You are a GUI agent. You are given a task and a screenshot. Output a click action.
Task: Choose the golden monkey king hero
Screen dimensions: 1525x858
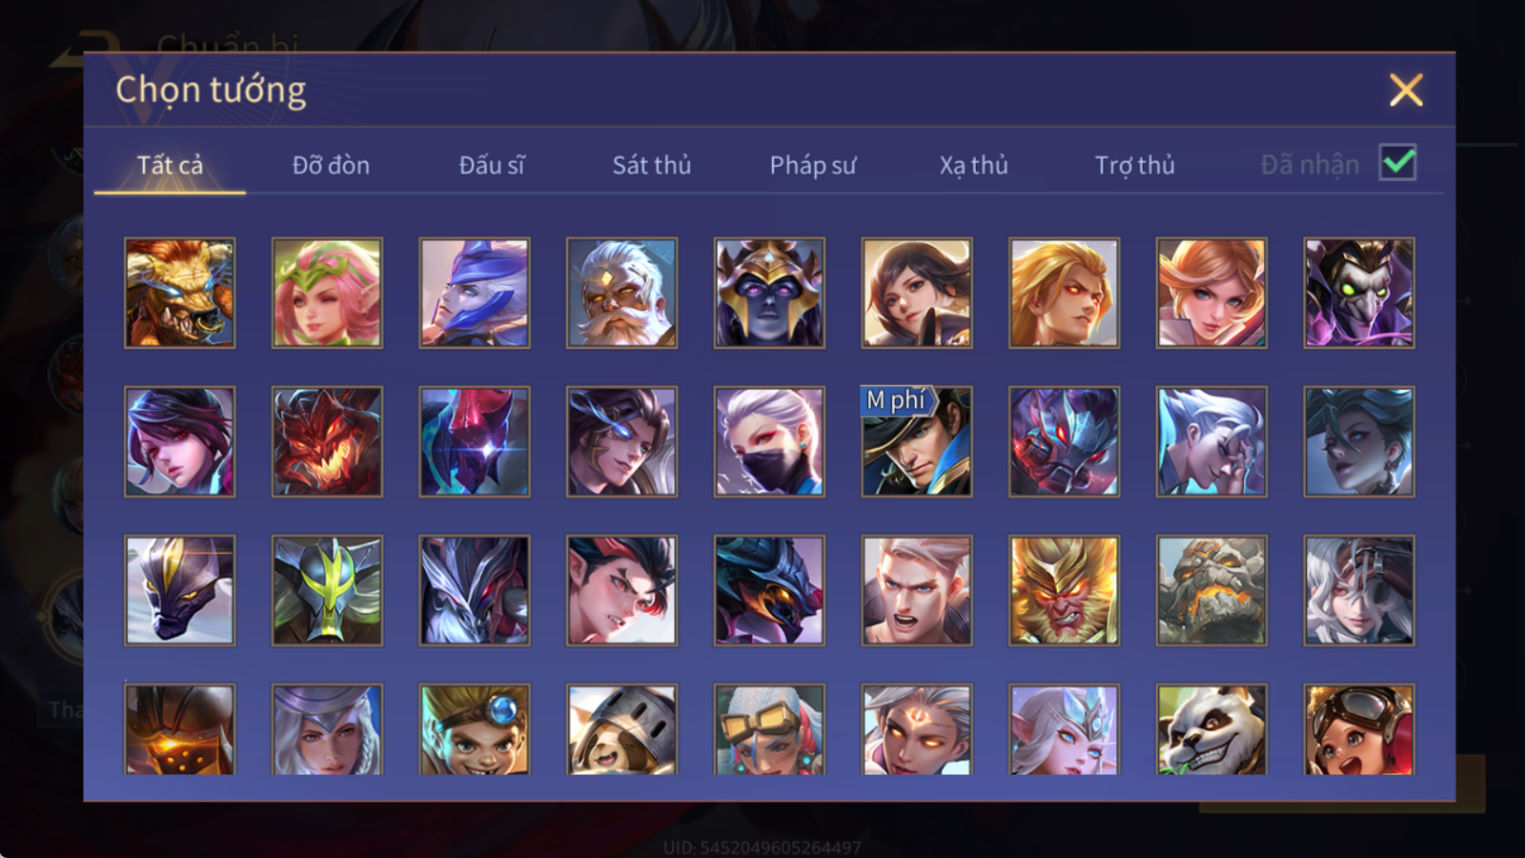click(x=1064, y=590)
